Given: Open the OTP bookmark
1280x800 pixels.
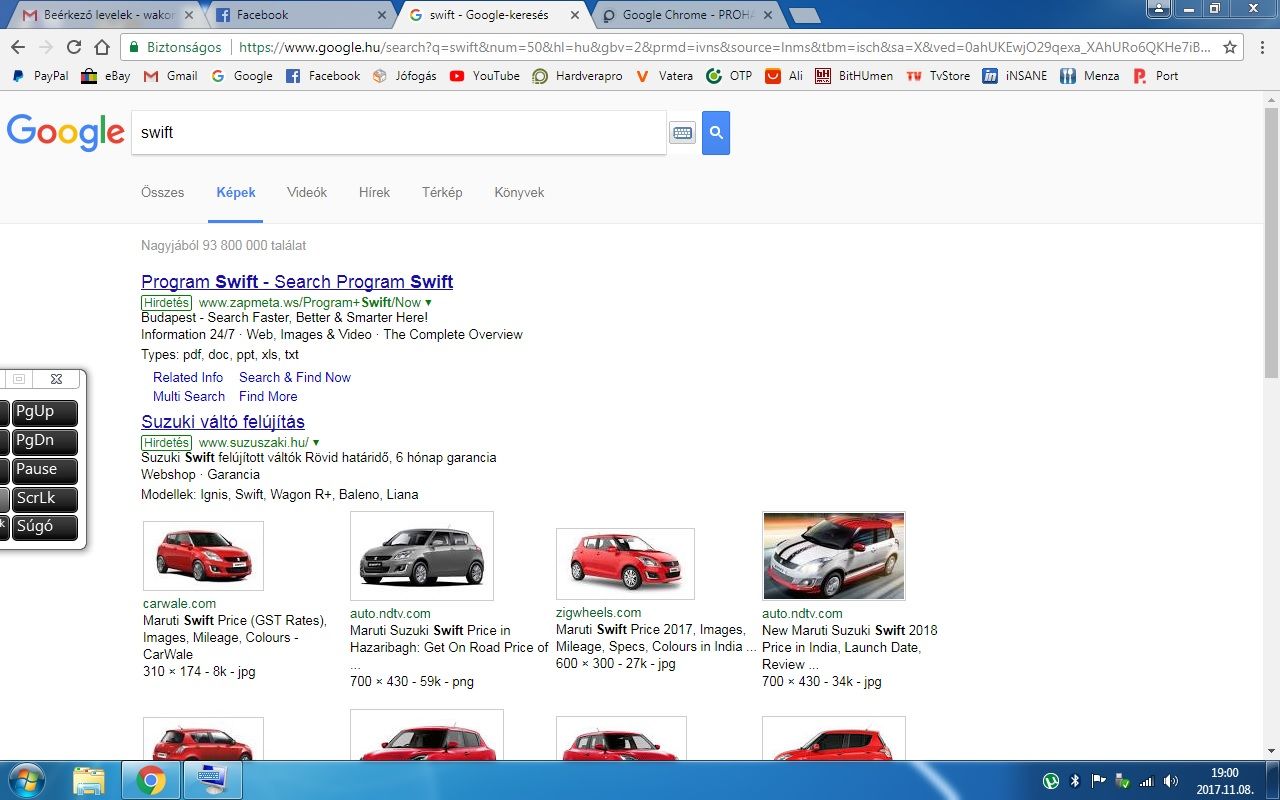Looking at the screenshot, I should (x=729, y=76).
